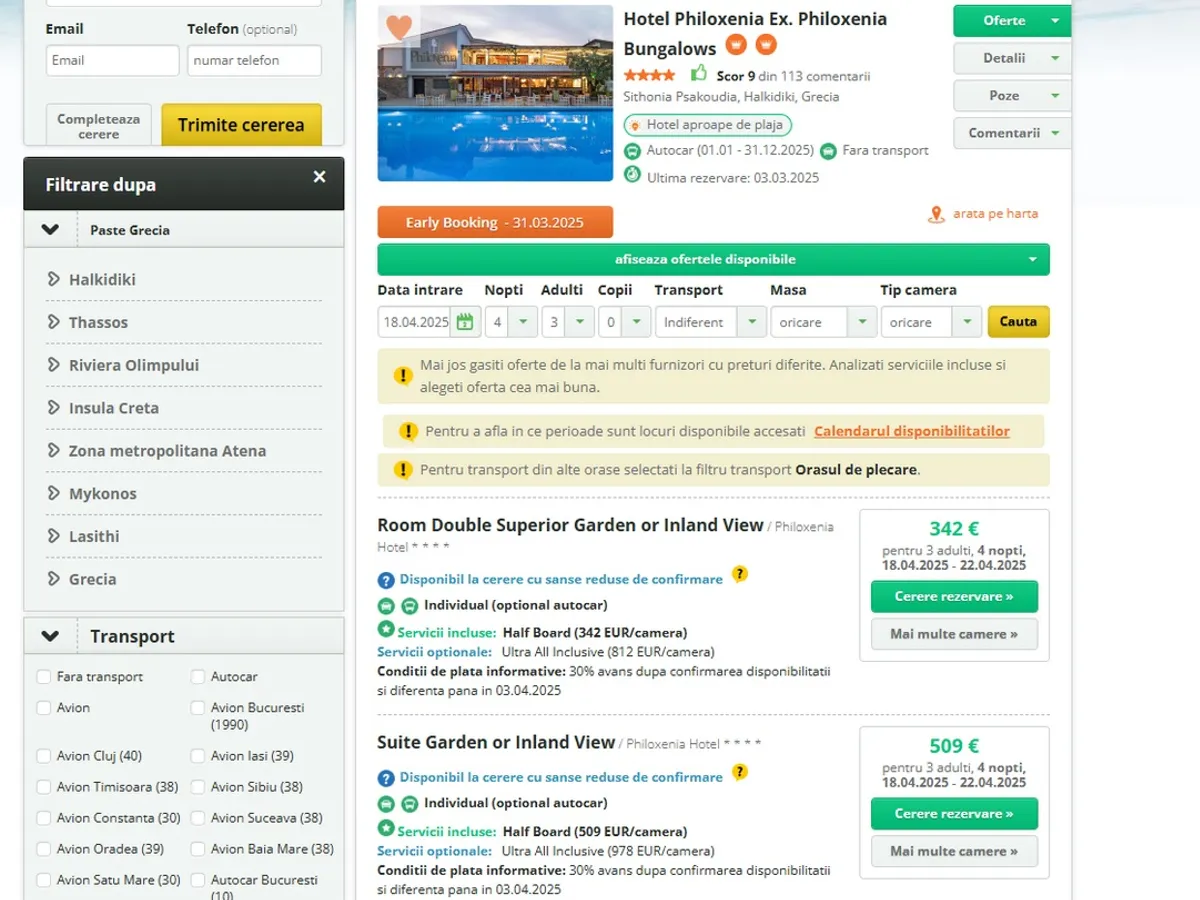Click the heart favorite icon on hotel photo
1200x900 pixels.
click(399, 27)
